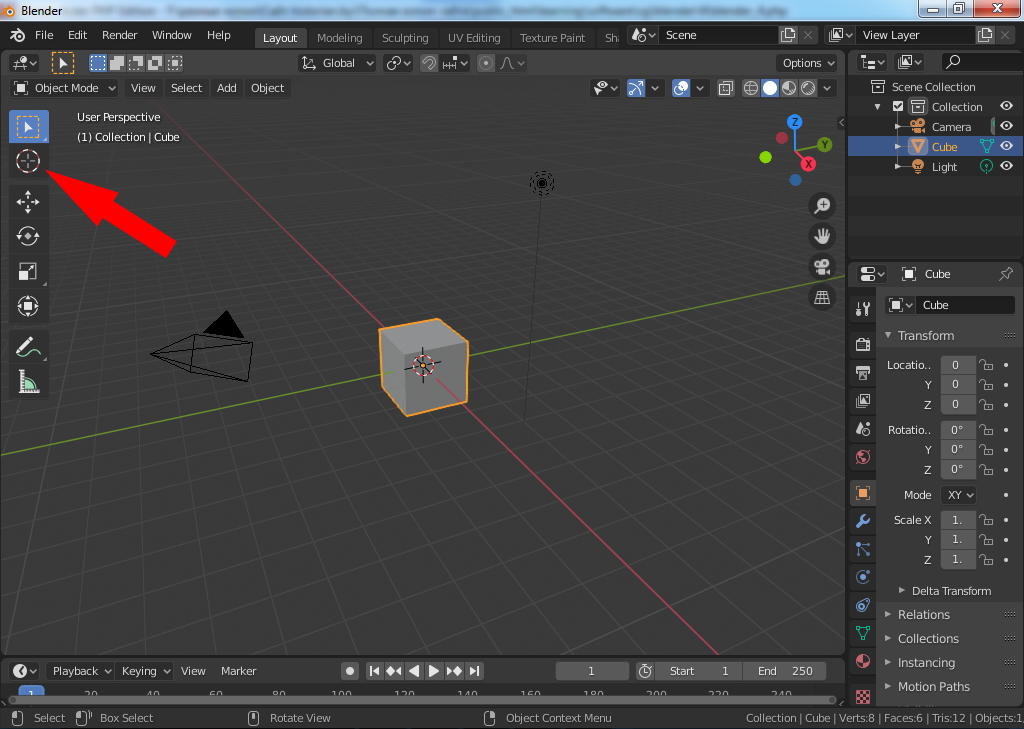Select the Annotate pencil tool
Viewport: 1024px width, 729px height.
(x=28, y=347)
